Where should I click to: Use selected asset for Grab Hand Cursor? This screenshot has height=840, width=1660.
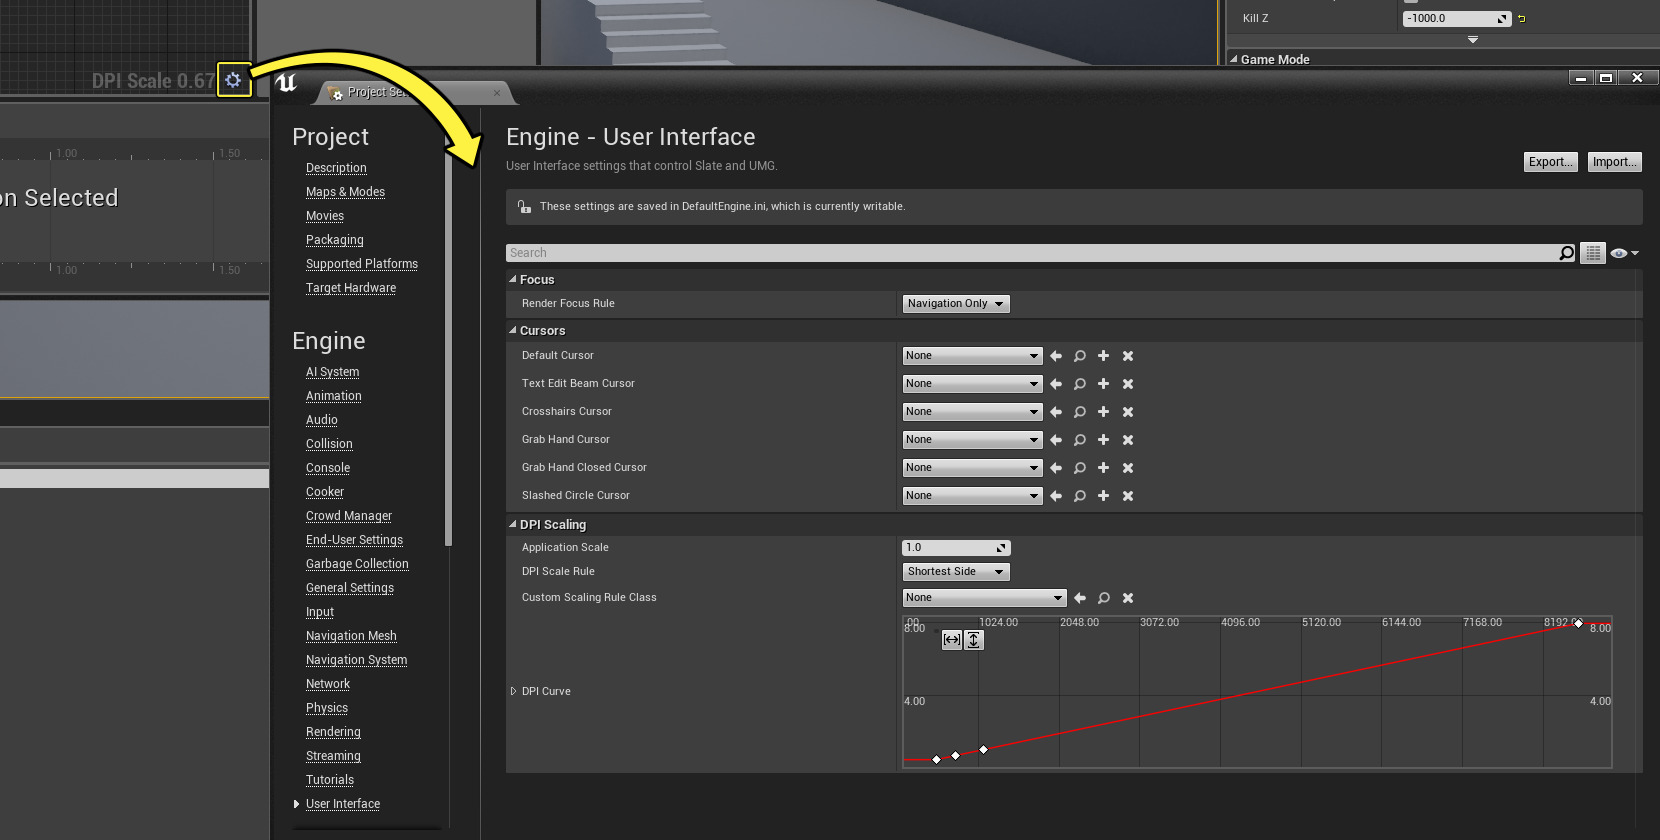coord(1056,440)
